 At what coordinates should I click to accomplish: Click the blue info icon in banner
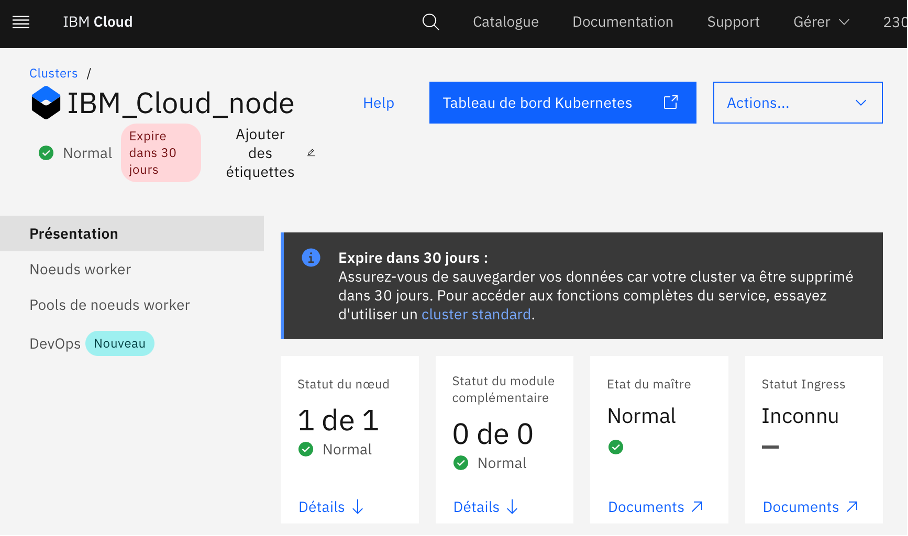coord(311,258)
